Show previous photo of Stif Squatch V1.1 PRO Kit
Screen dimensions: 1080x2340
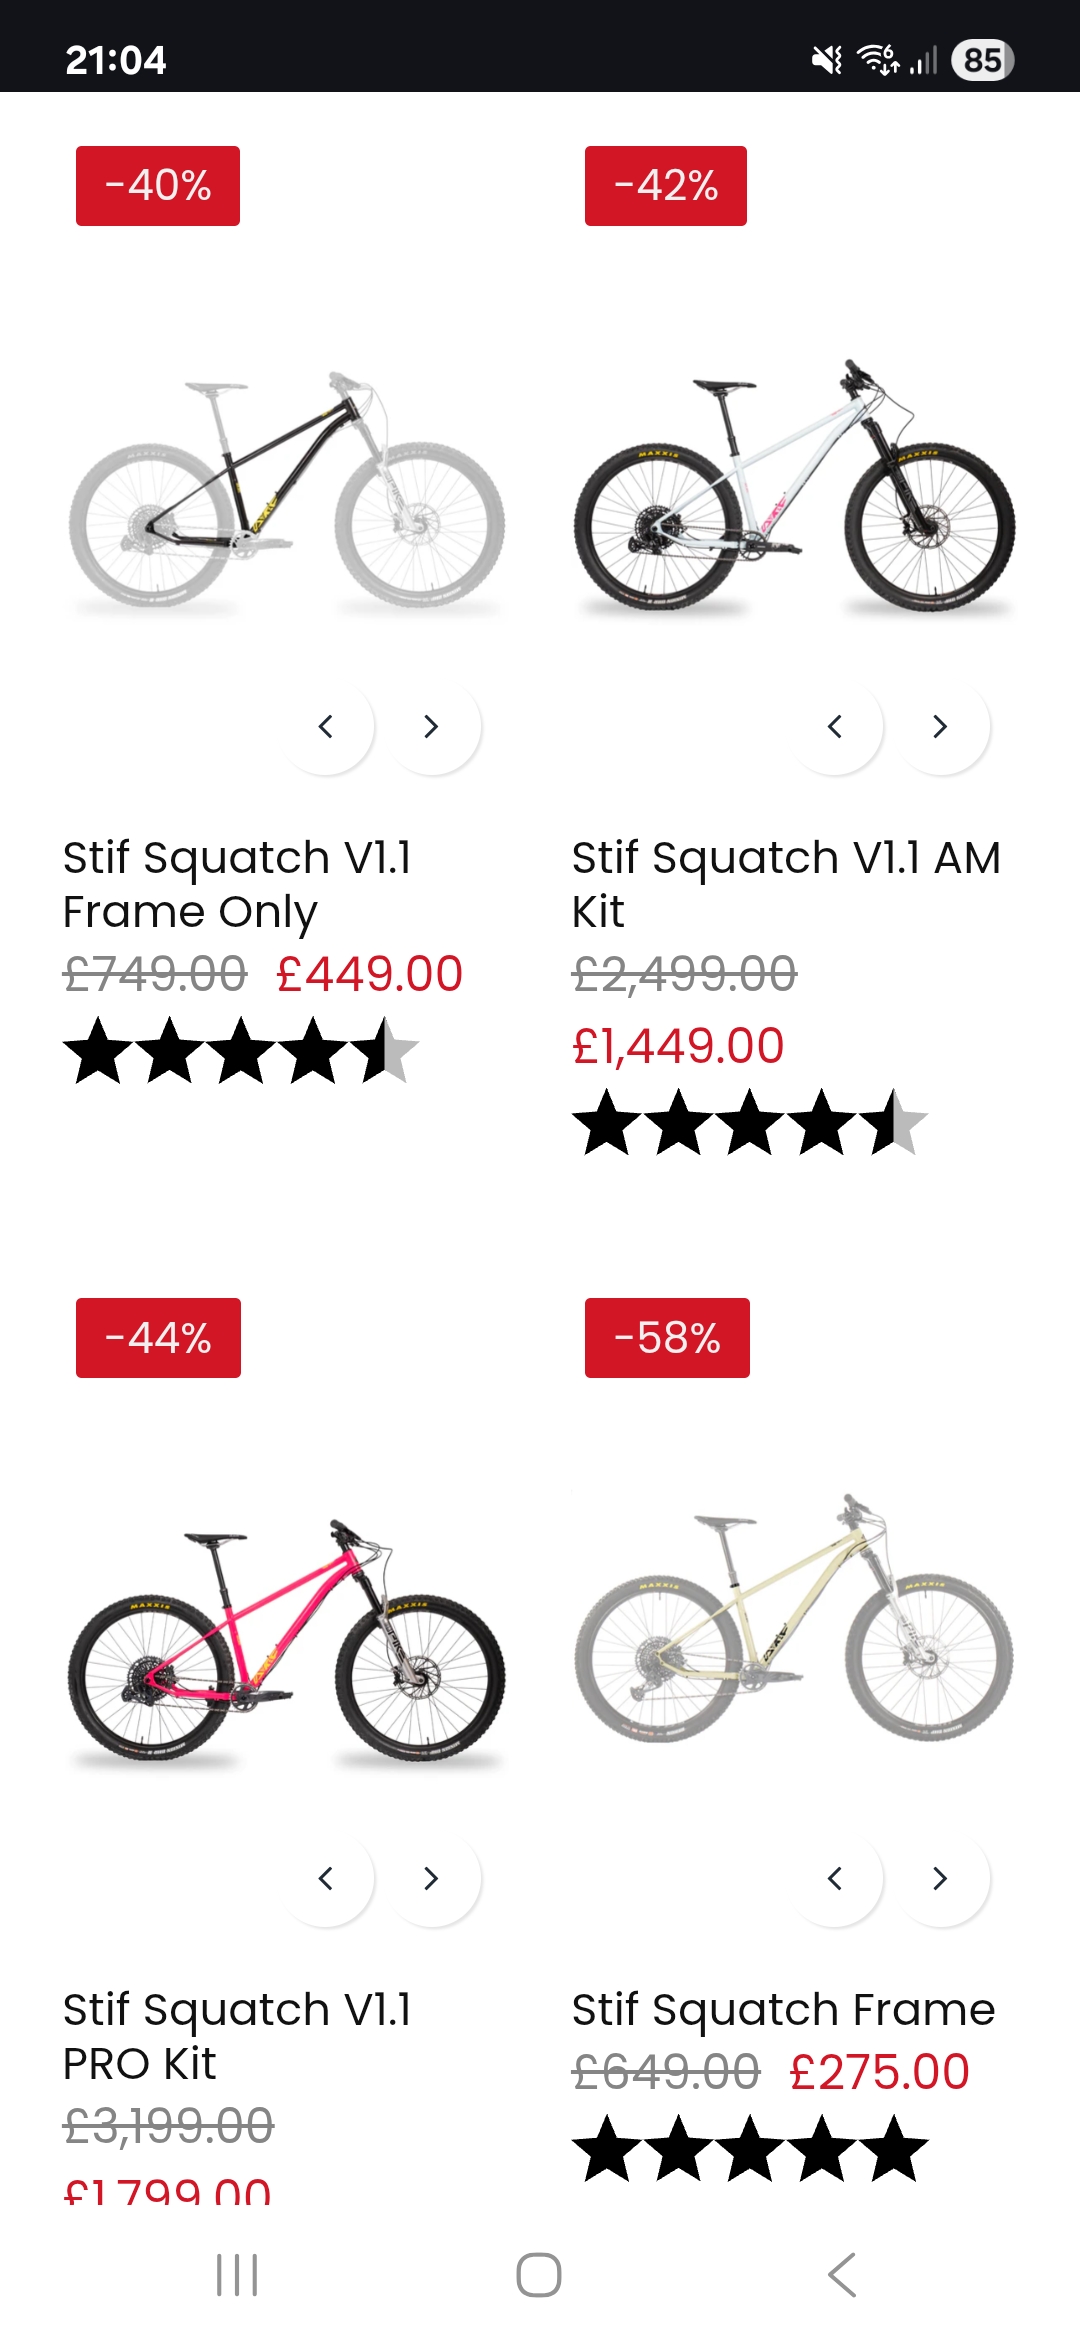click(326, 1879)
